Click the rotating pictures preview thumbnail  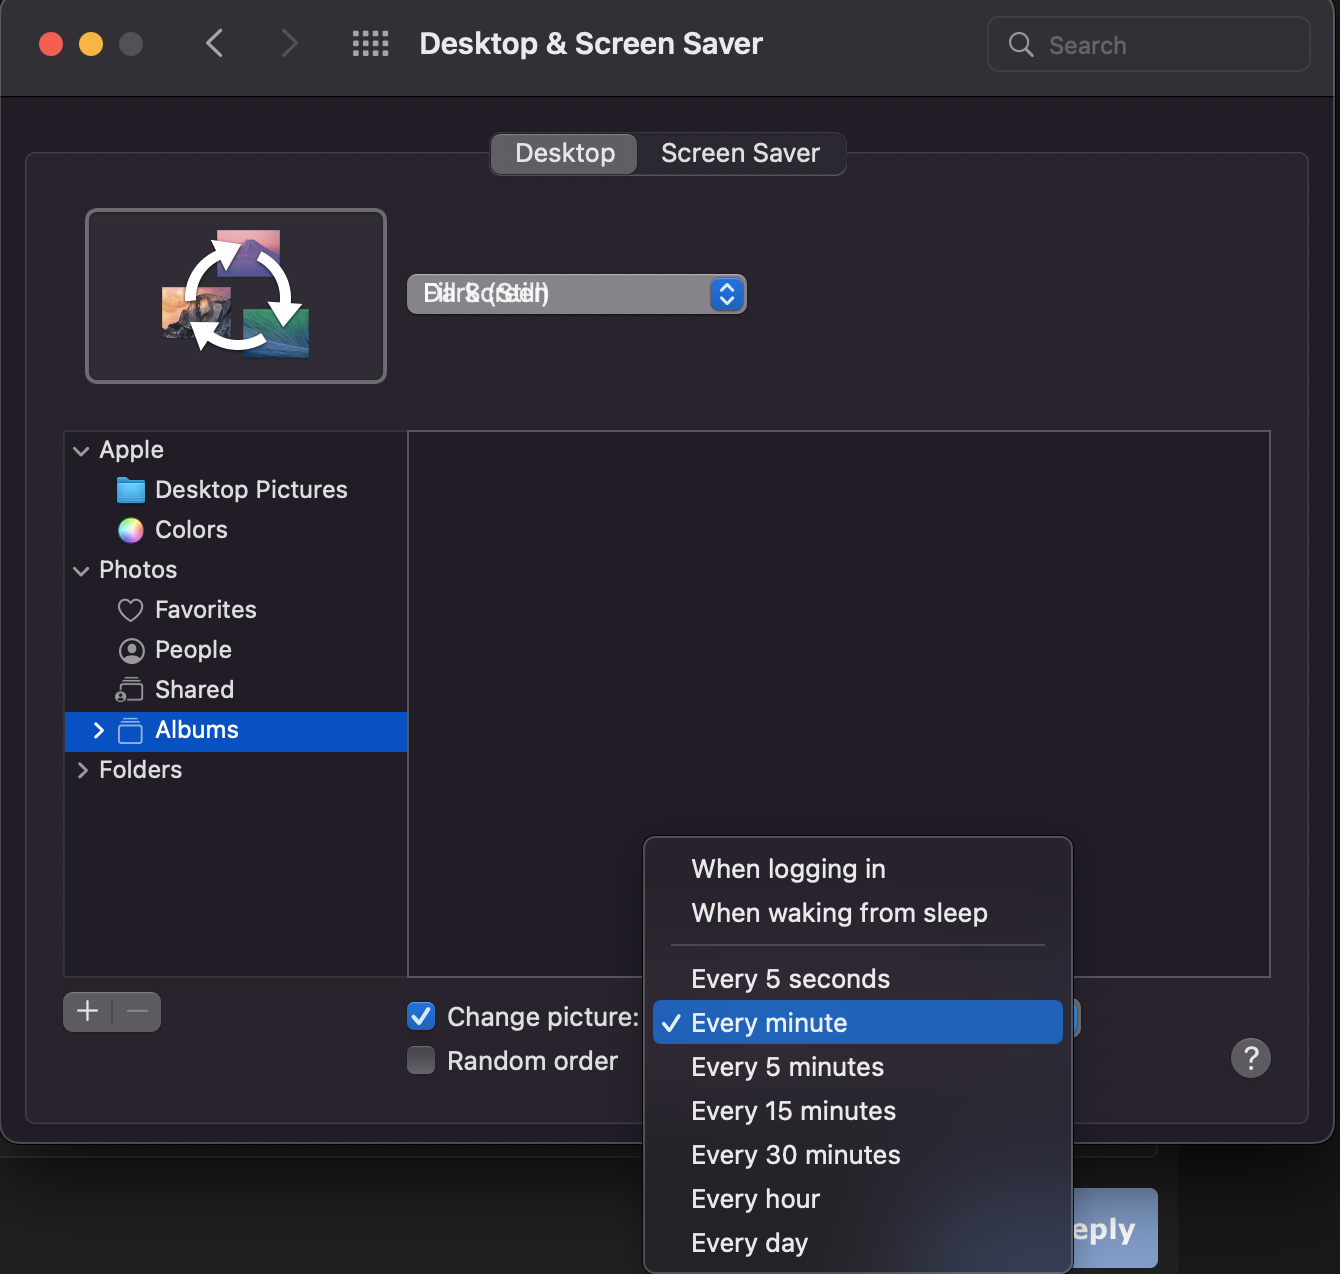pos(236,296)
